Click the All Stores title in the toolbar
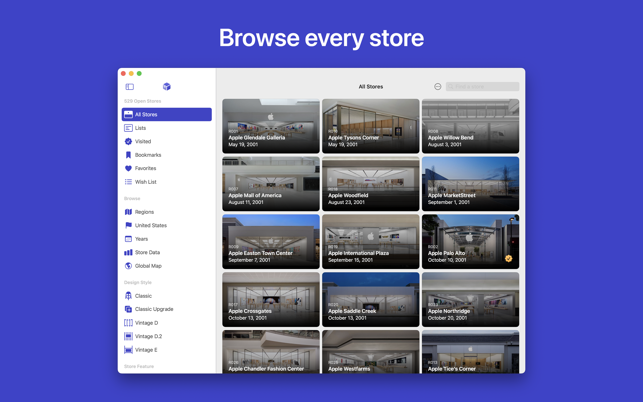This screenshot has width=643, height=402. tap(371, 87)
